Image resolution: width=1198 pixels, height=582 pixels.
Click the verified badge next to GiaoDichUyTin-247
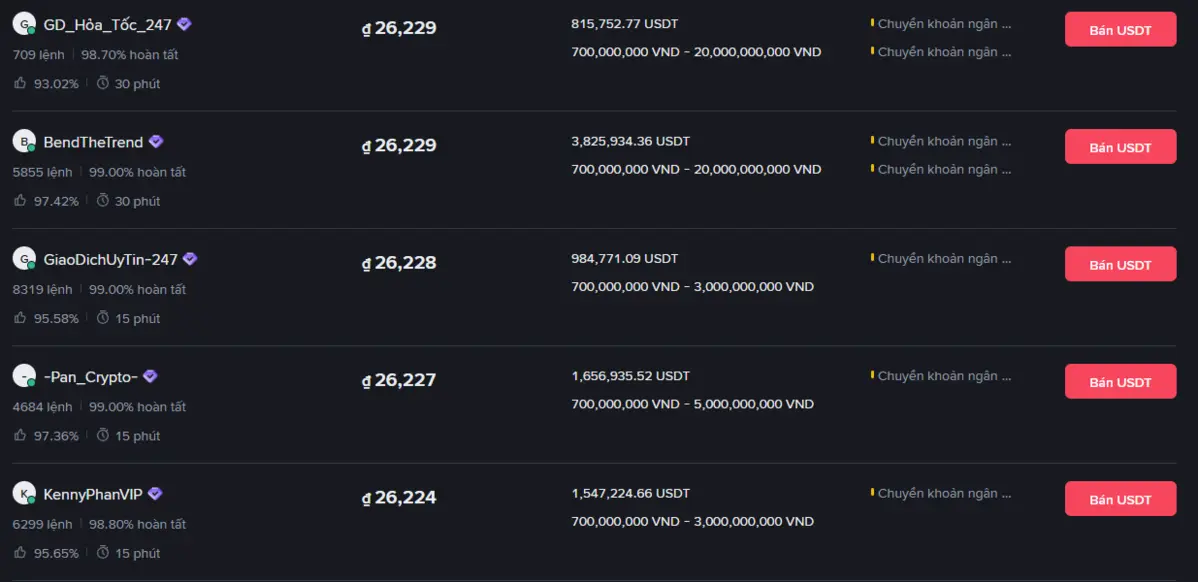[191, 258]
